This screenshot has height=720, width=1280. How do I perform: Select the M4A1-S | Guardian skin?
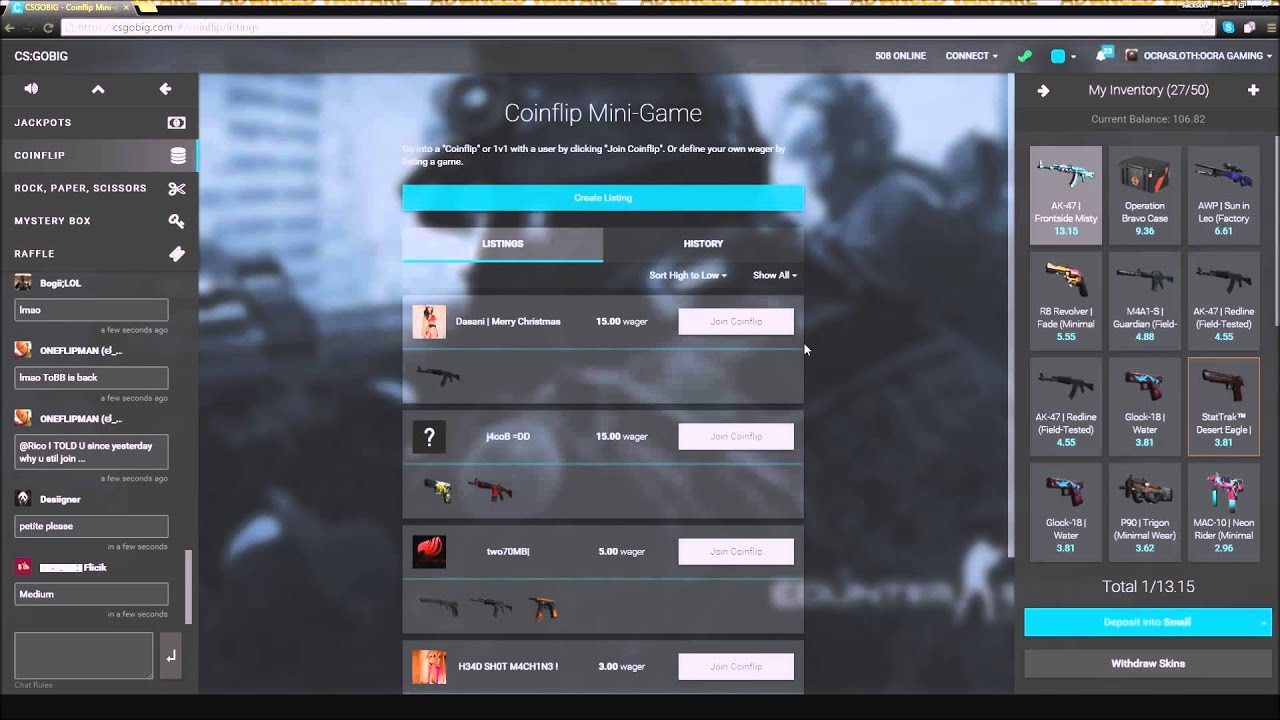(x=1145, y=300)
